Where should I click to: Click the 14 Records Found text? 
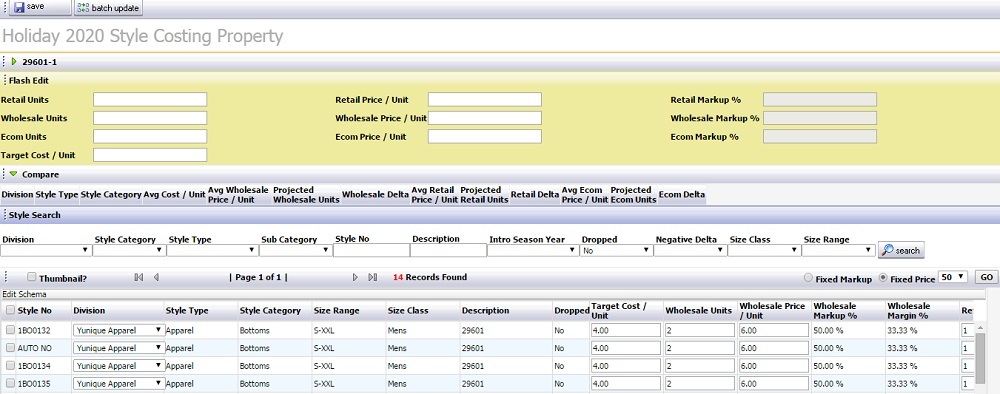click(x=430, y=277)
